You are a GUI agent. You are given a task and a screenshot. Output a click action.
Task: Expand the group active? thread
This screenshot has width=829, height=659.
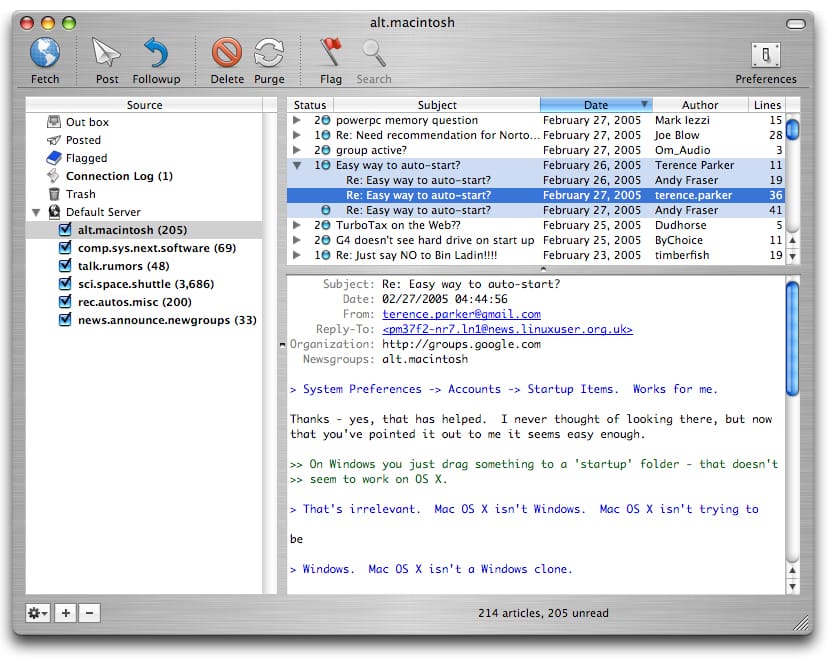tap(297, 150)
